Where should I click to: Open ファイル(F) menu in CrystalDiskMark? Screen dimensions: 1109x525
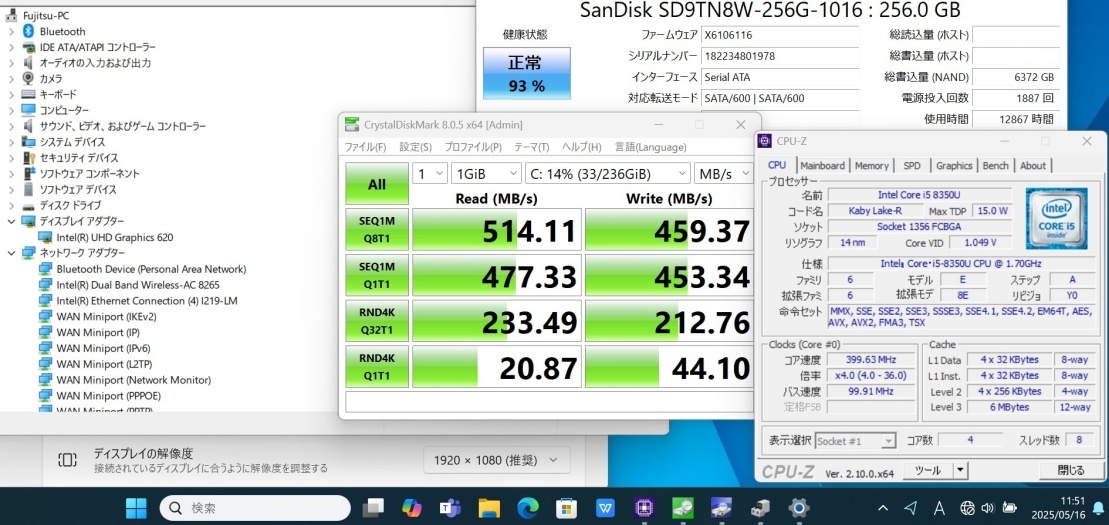pos(365,147)
